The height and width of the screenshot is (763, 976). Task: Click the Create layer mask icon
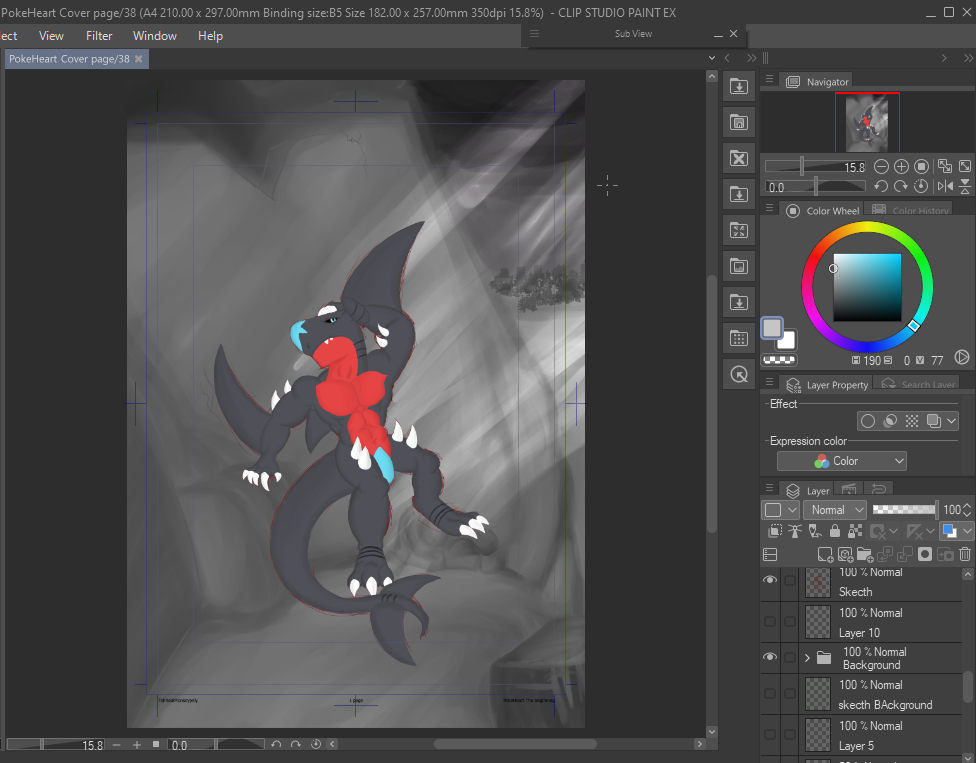(x=925, y=554)
